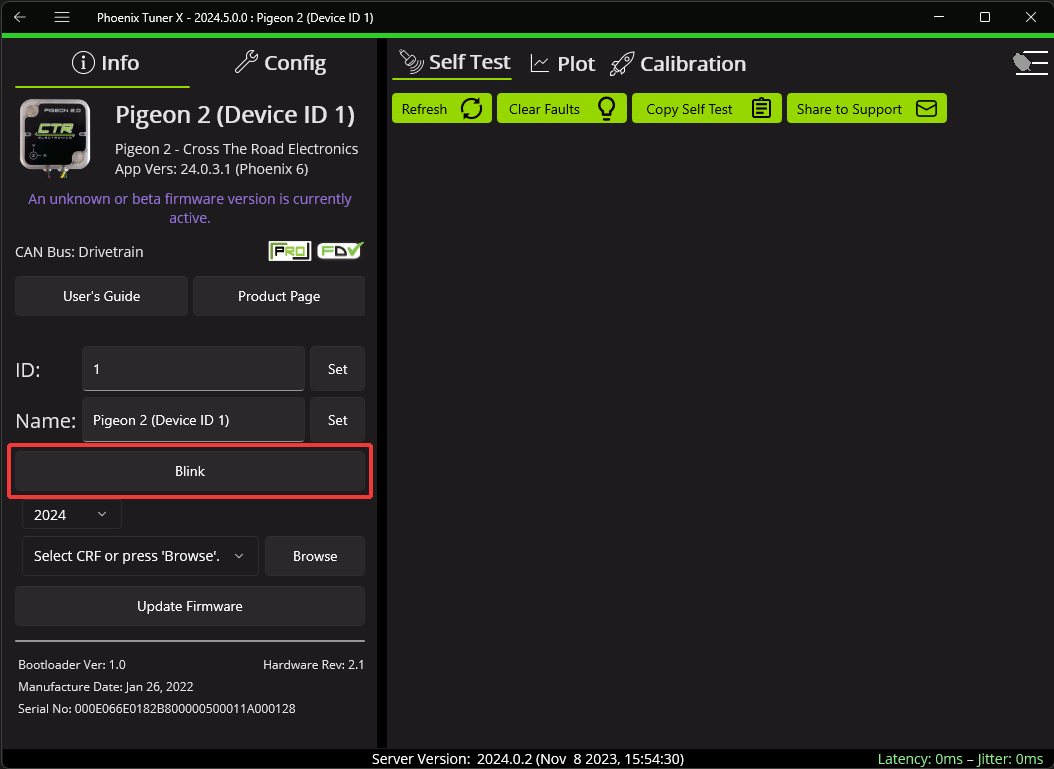The image size is (1054, 769).
Task: Click the Browse button
Action: (315, 556)
